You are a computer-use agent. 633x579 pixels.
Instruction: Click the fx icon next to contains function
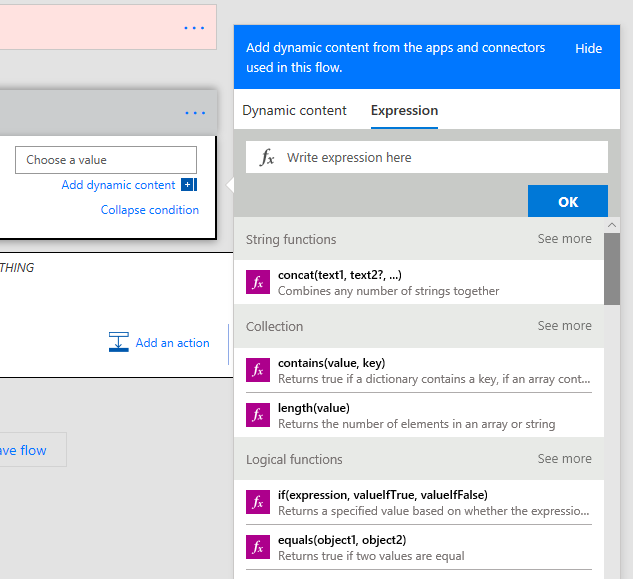click(x=258, y=370)
